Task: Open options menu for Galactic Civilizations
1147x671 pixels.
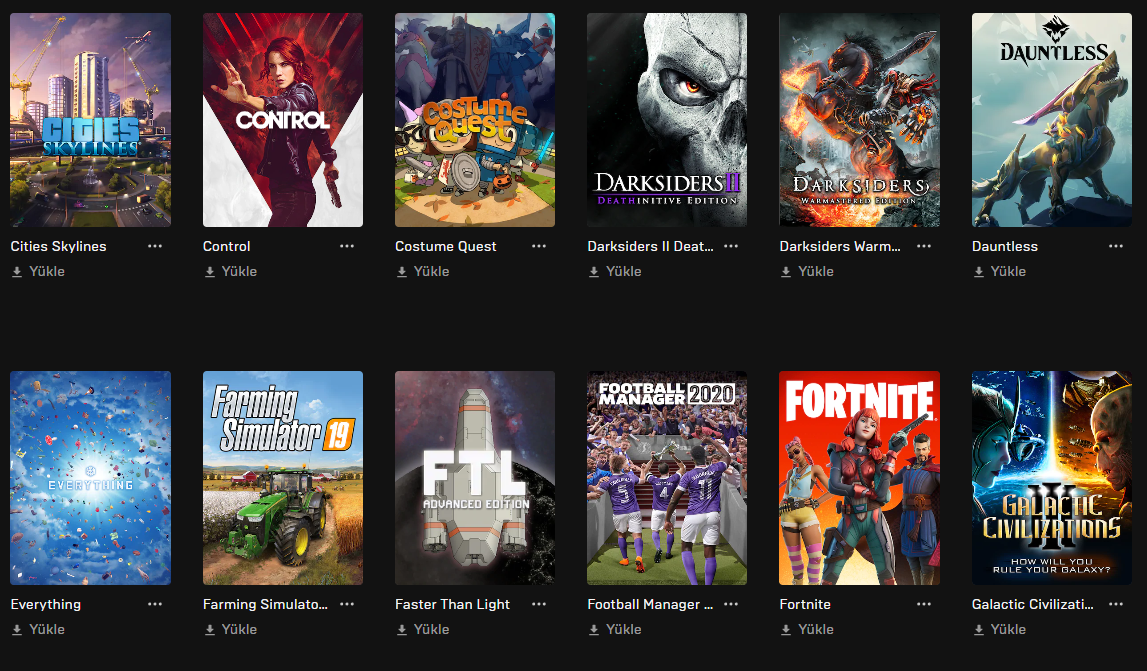Action: tap(1116, 604)
